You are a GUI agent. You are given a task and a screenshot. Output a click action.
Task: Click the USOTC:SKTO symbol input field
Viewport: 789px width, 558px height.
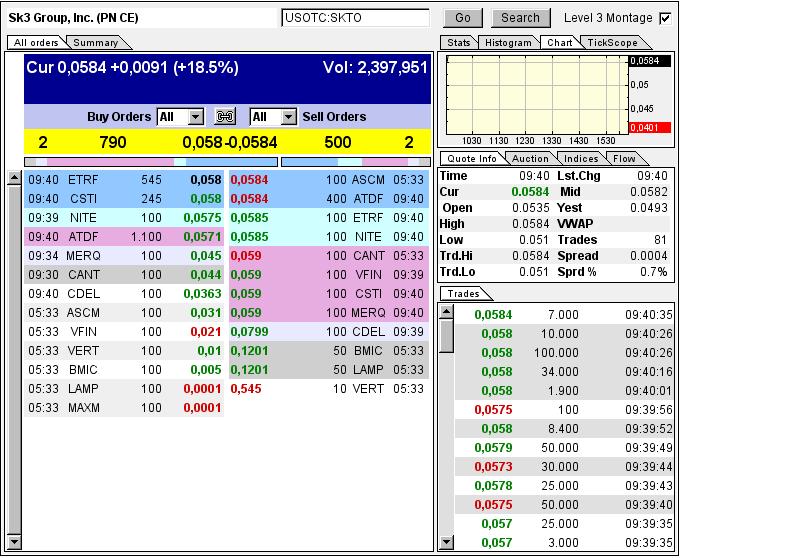[355, 18]
